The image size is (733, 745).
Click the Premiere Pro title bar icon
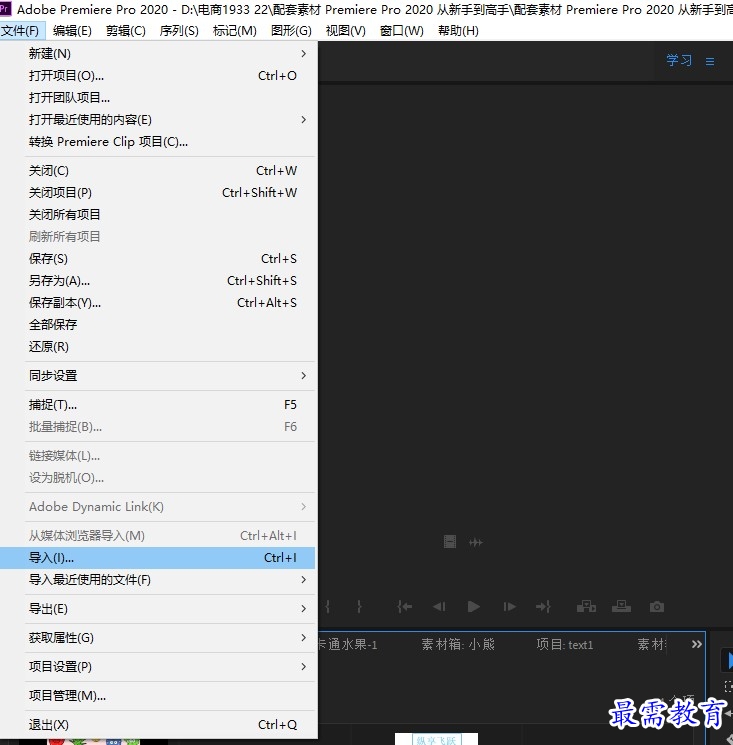[x=5, y=9]
